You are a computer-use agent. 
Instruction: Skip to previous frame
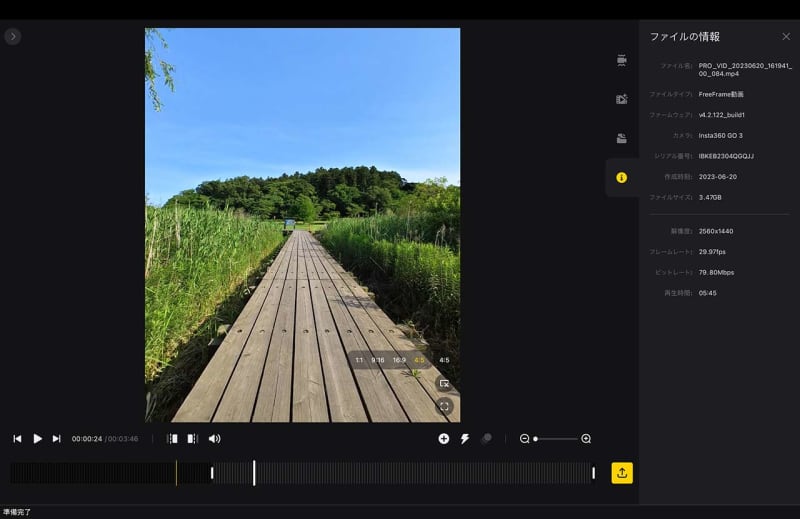click(x=17, y=438)
